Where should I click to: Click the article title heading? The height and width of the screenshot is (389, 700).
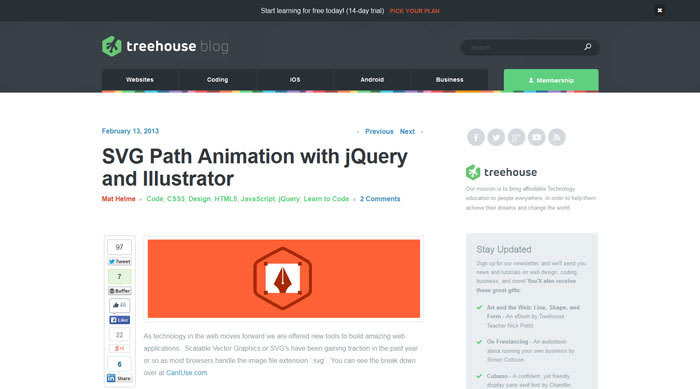[254, 167]
